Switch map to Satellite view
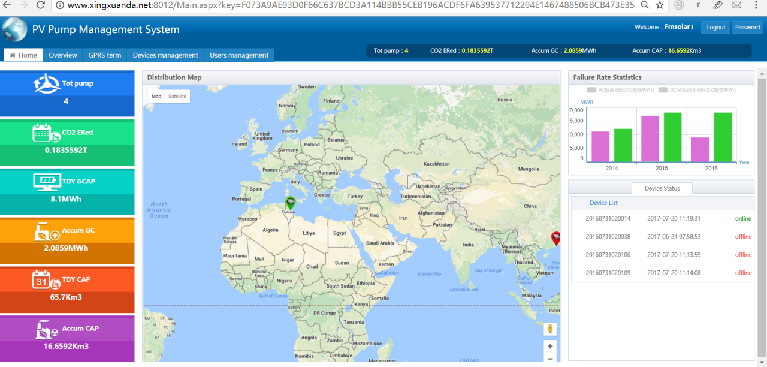This screenshot has height=367, width=767. [x=177, y=96]
